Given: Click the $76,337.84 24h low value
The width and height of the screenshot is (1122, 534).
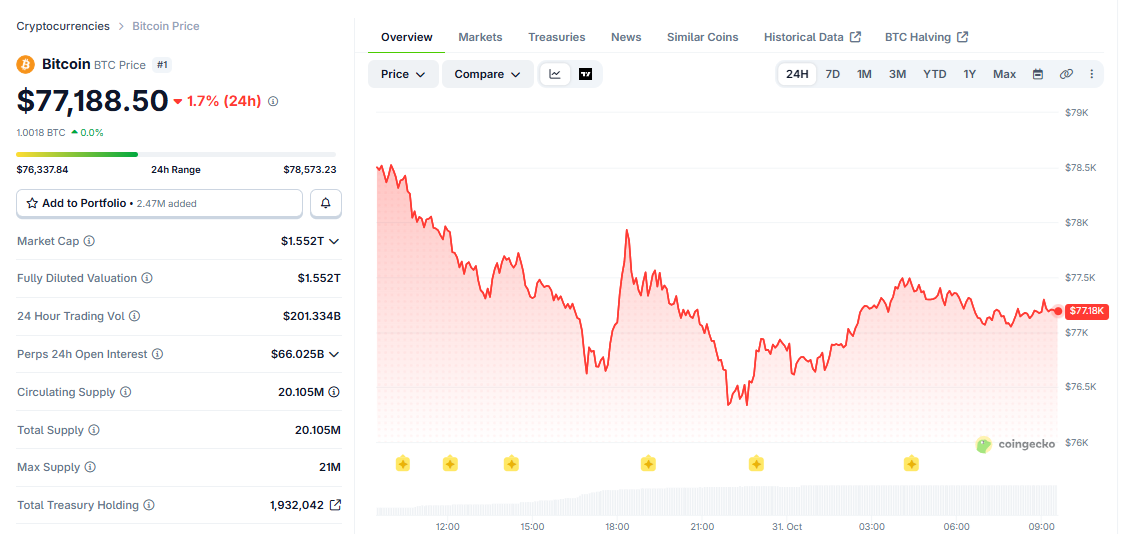Looking at the screenshot, I should tap(42, 170).
